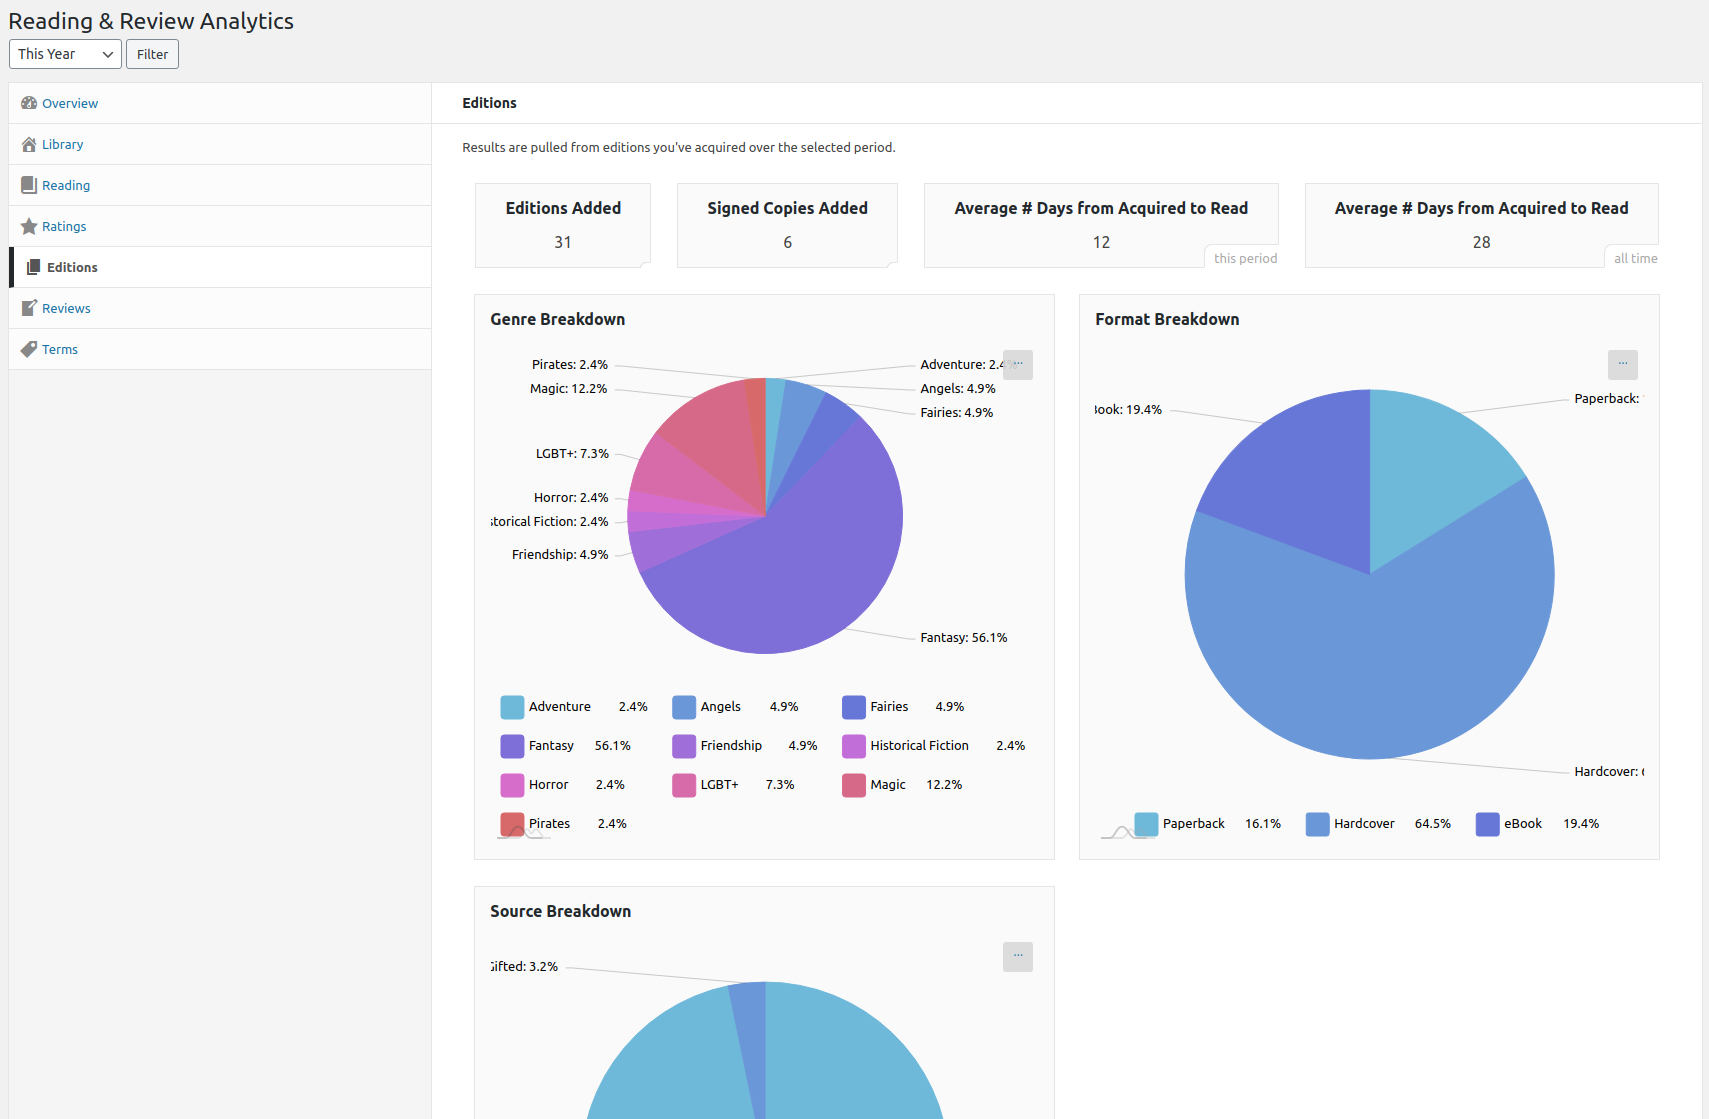Click the amCharts logo under genre chart
The image size is (1709, 1119).
tap(523, 832)
